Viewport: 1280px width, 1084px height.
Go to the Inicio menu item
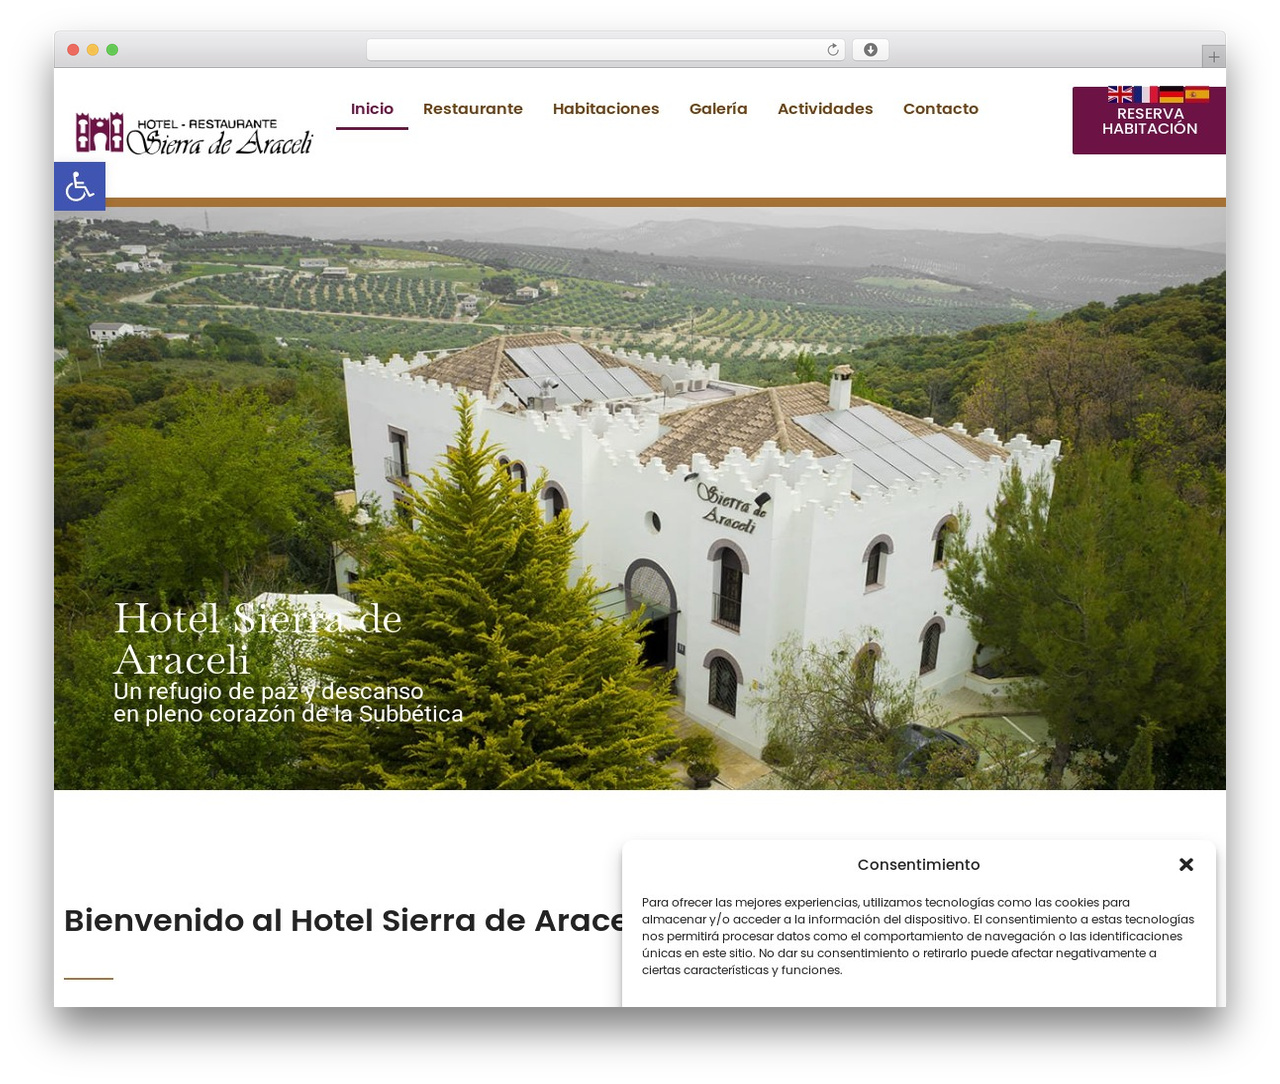[372, 109]
